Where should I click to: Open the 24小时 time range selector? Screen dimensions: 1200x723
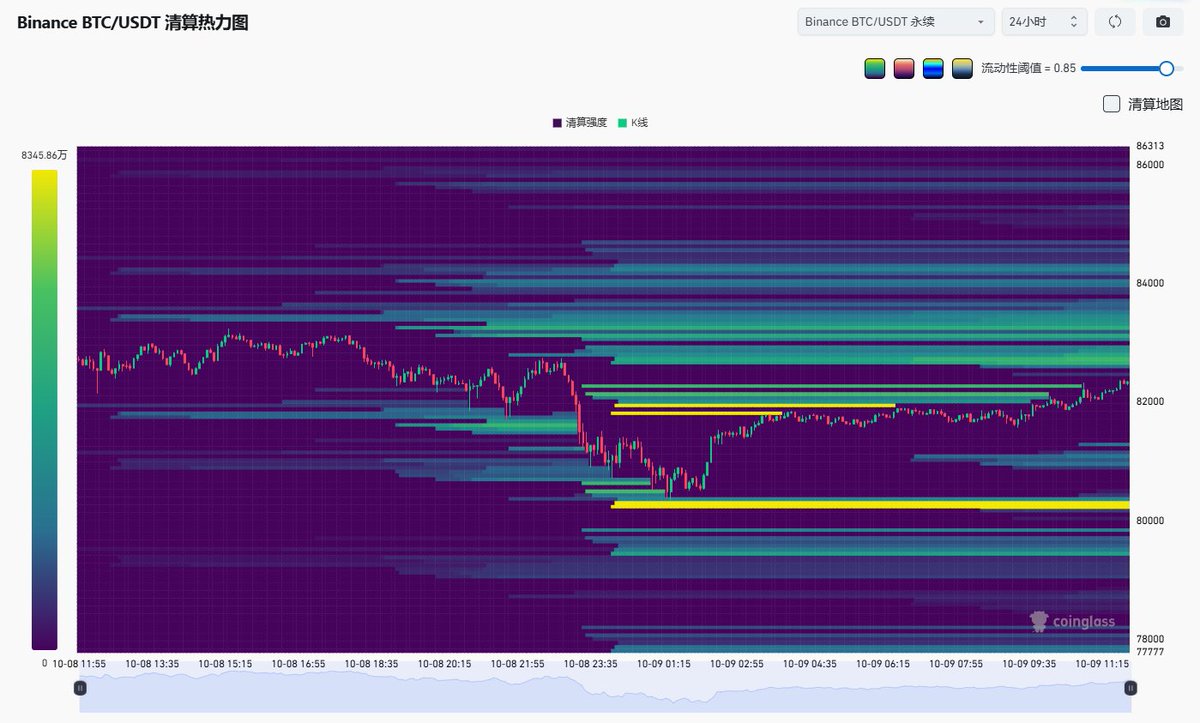(1045, 22)
